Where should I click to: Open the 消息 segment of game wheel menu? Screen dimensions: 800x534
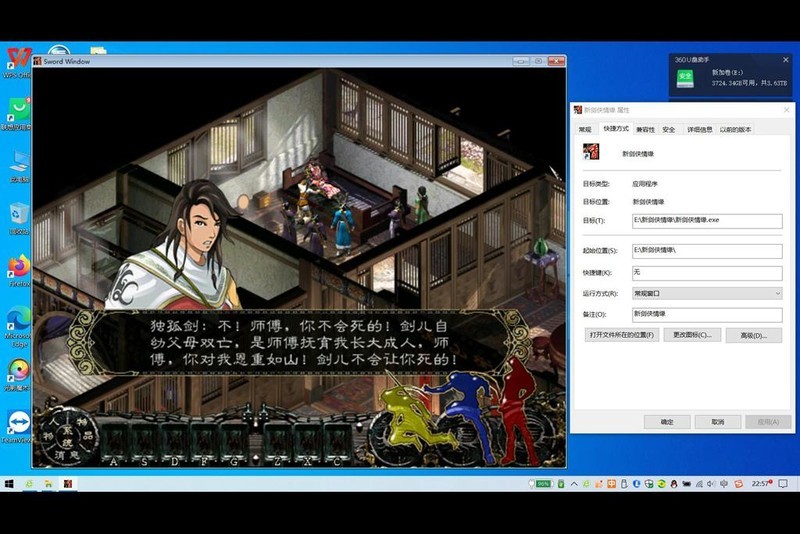click(65, 454)
